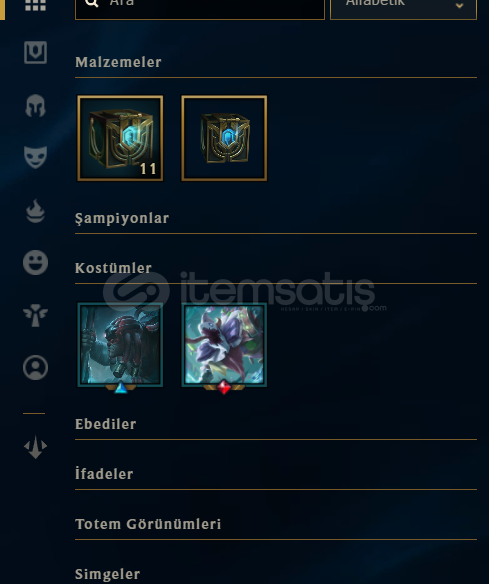Open the Ward skins sidebar icon
The width and height of the screenshot is (489, 584).
(x=35, y=315)
